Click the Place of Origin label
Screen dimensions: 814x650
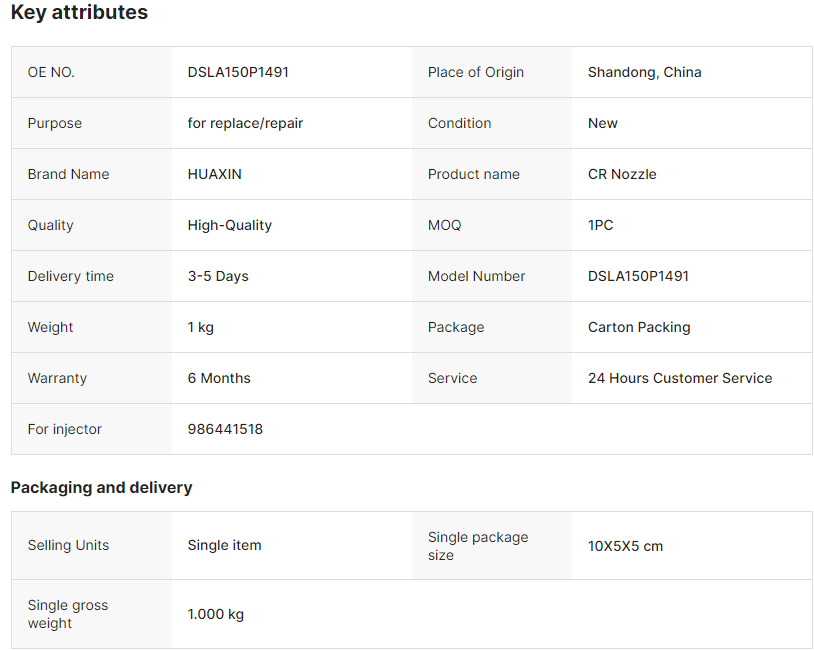click(x=475, y=72)
